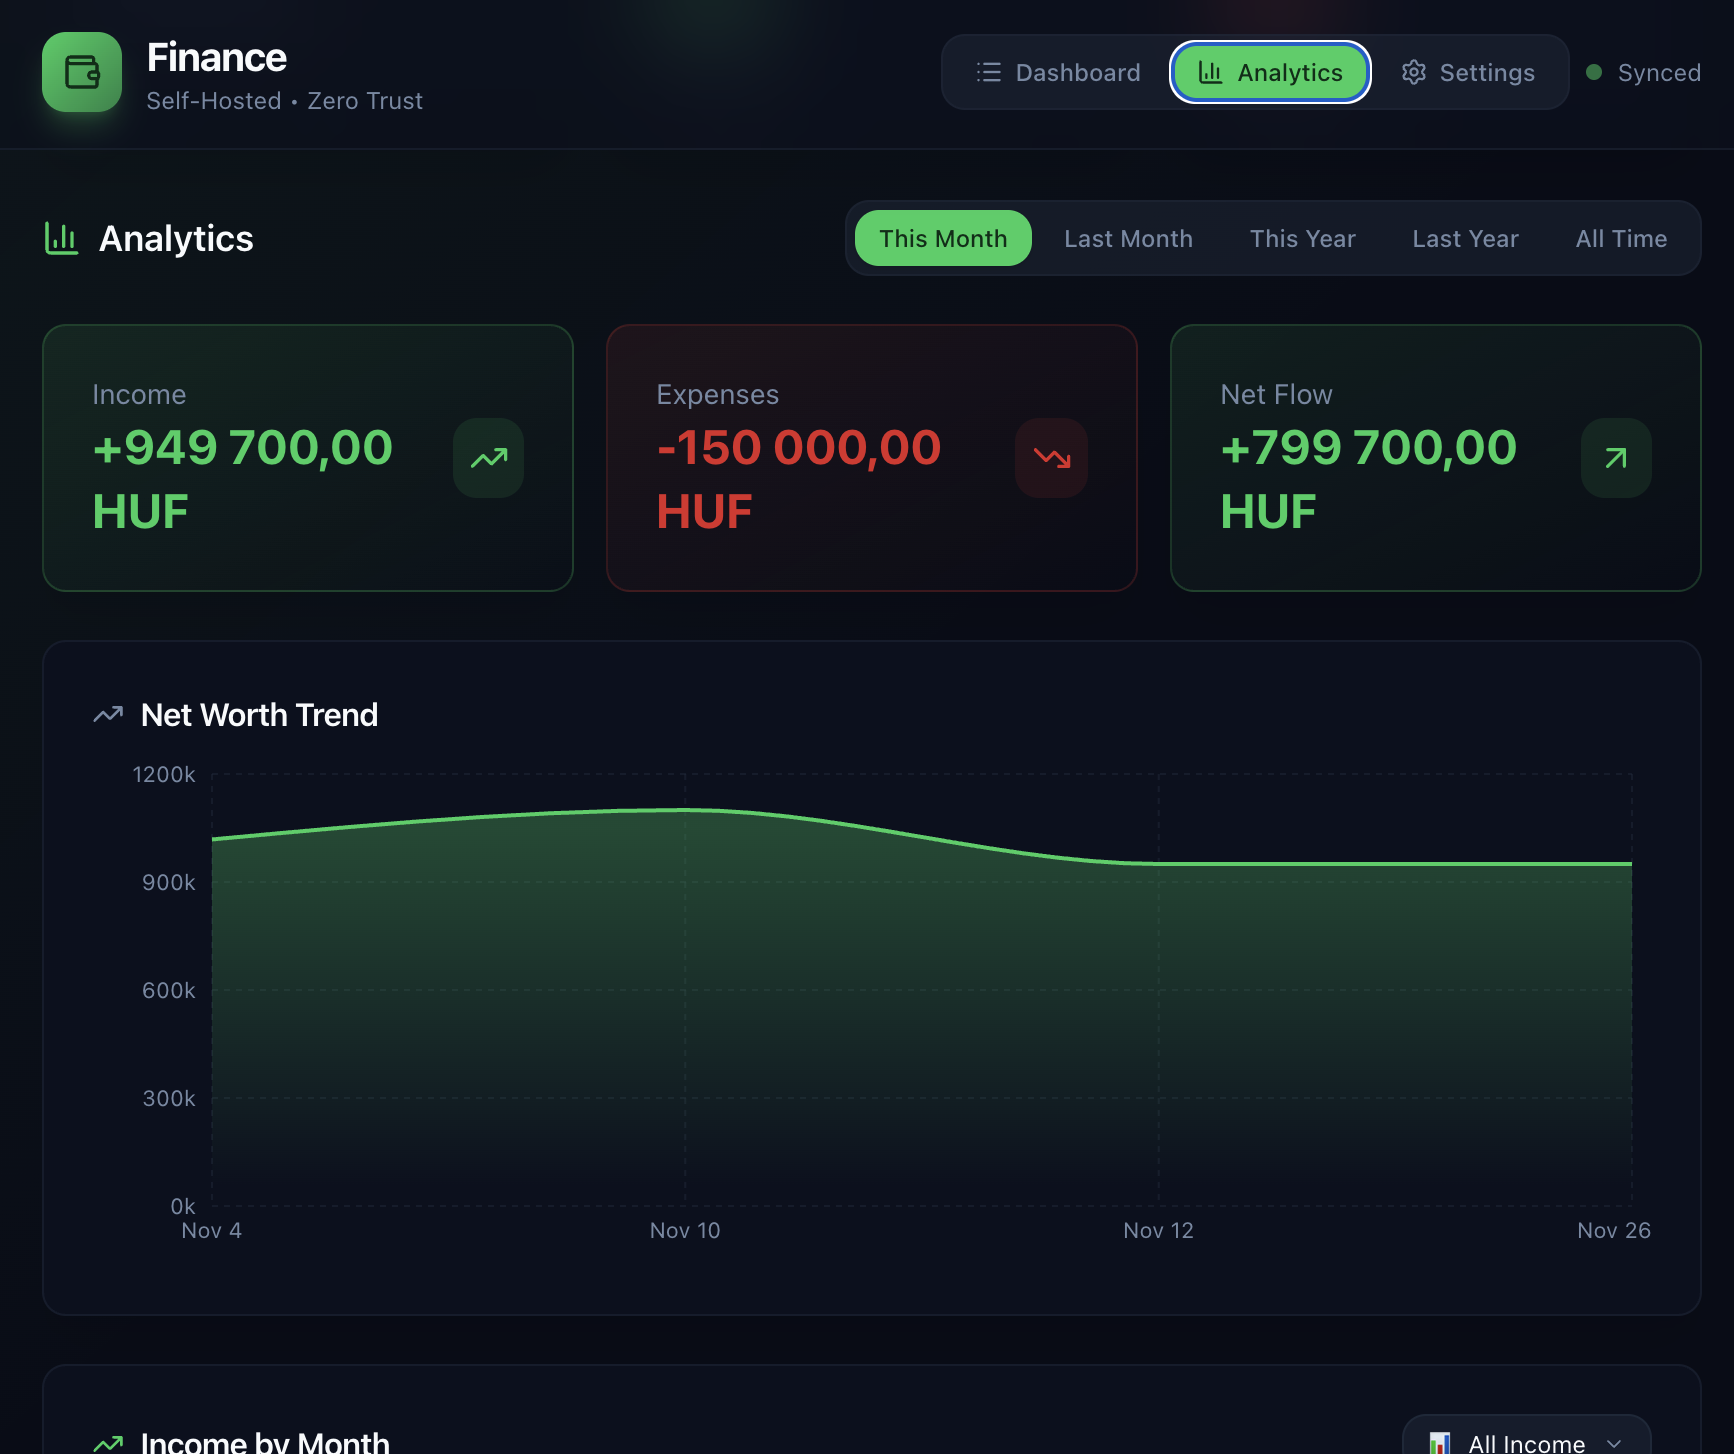Click the Nov 10 point on net worth chart
Viewport: 1734px width, 1454px height.
coord(685,810)
